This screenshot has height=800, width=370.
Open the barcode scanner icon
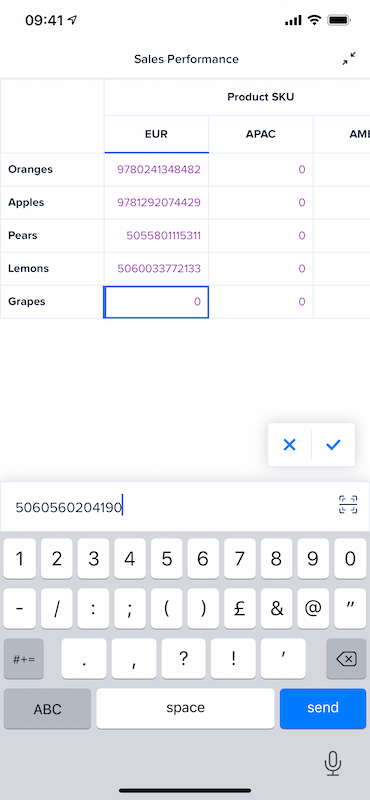(348, 505)
